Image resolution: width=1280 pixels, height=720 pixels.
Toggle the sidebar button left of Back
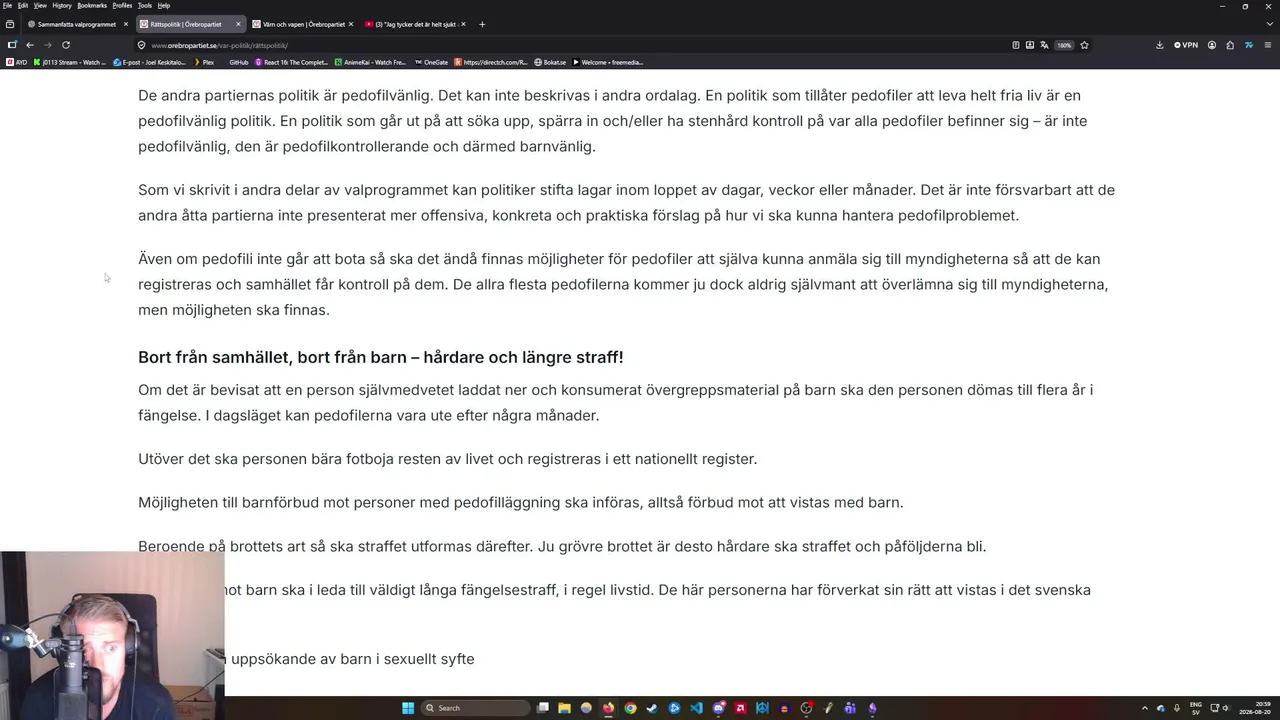[12, 45]
